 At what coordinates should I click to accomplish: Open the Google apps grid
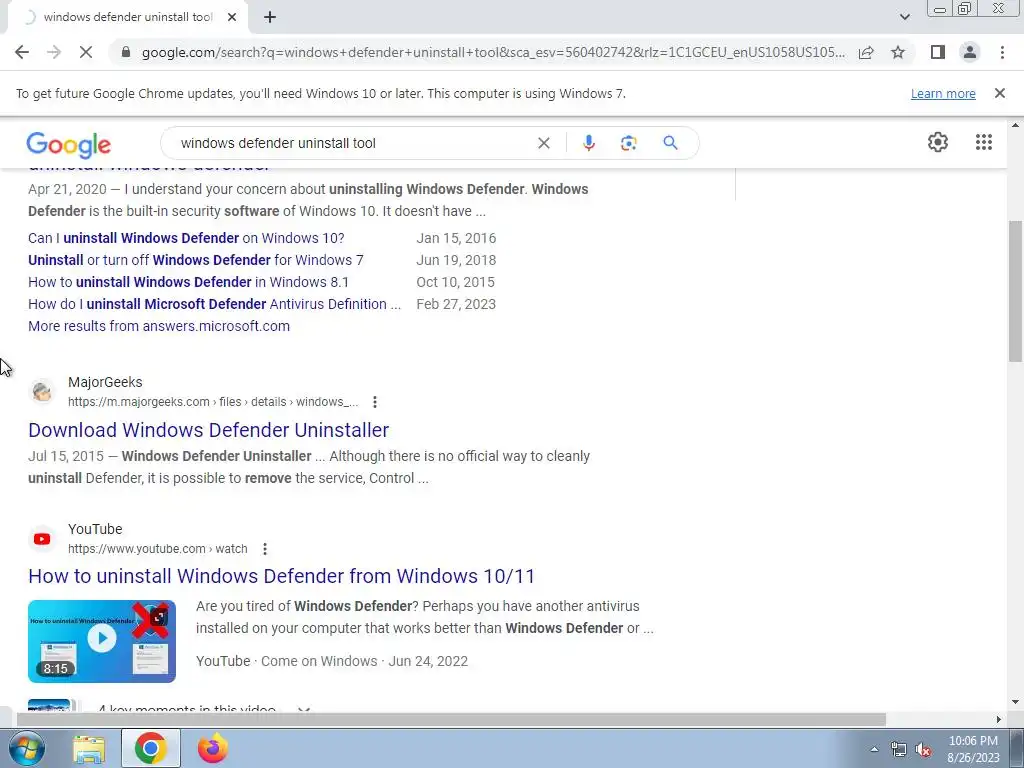coord(984,142)
